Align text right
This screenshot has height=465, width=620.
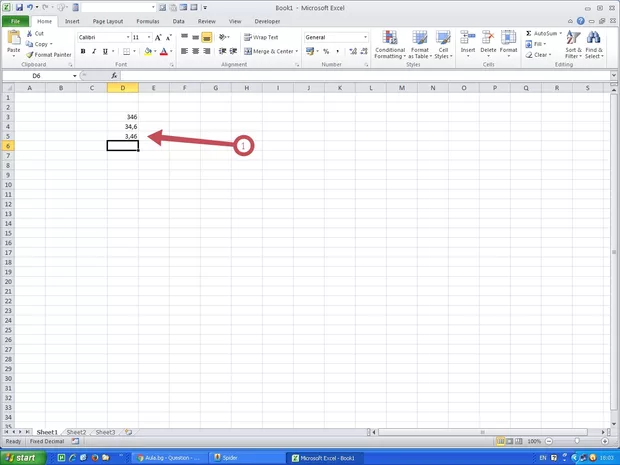point(206,51)
